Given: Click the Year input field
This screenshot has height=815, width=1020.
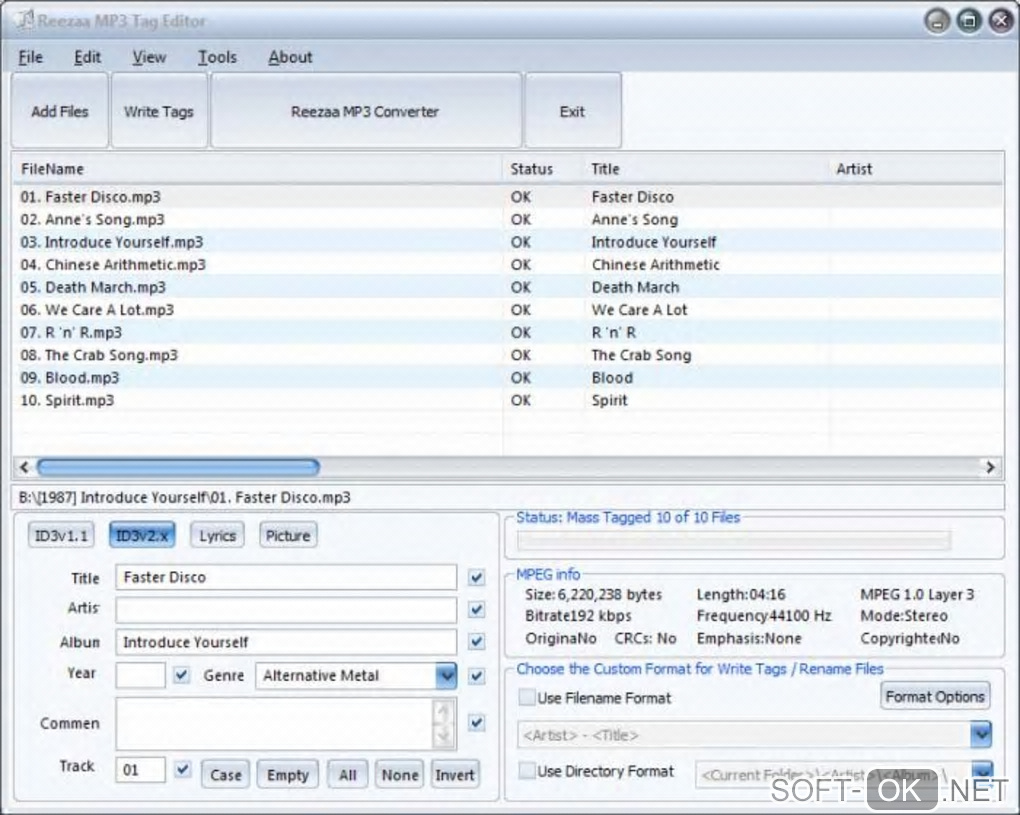Looking at the screenshot, I should tap(141, 675).
